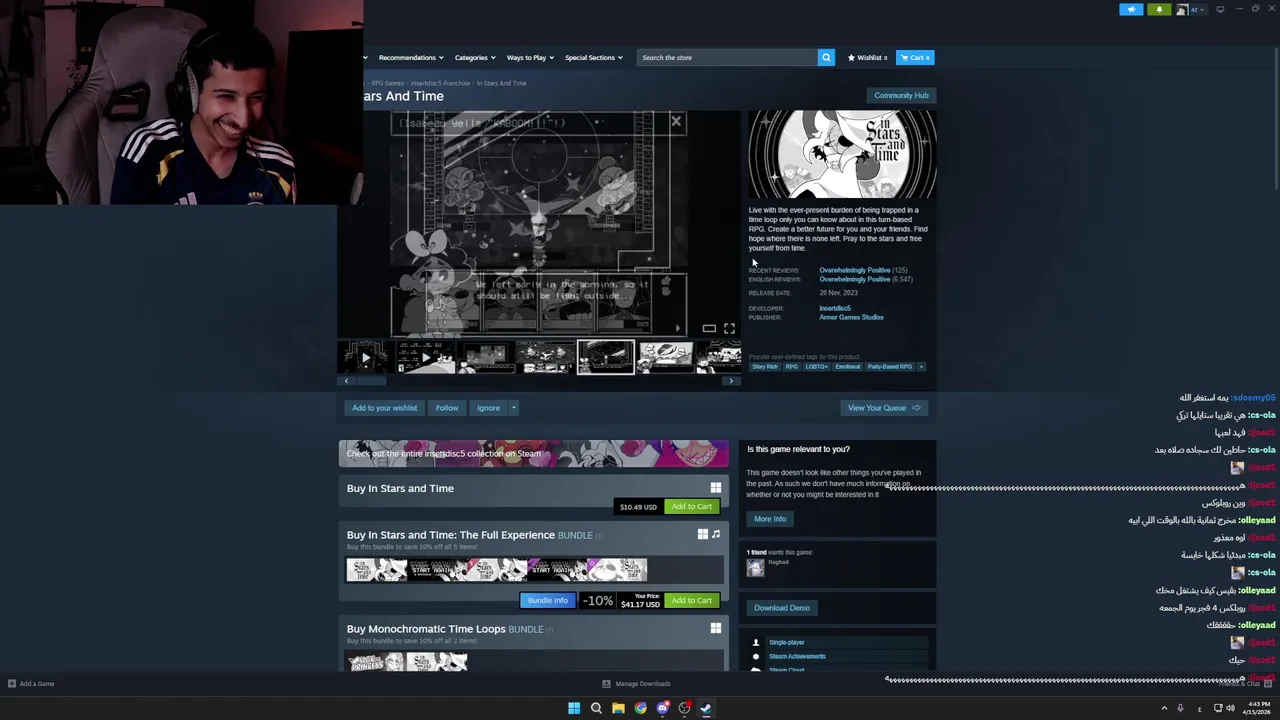Image resolution: width=1280 pixels, height=720 pixels.
Task: Open the Steam Achievements feature link
Action: pos(797,657)
